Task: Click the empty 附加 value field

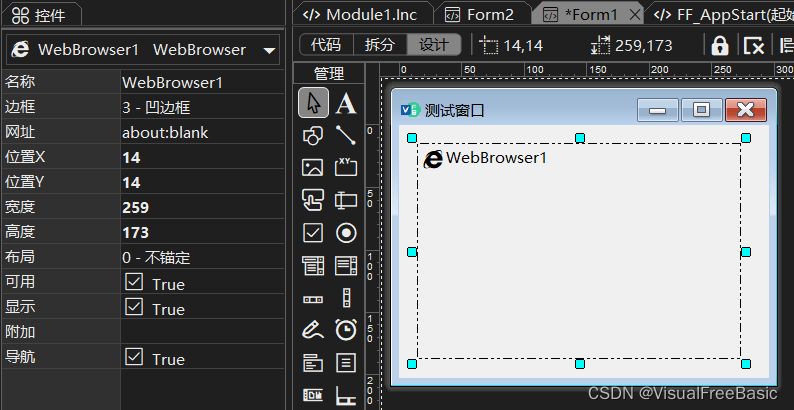Action: (203, 332)
